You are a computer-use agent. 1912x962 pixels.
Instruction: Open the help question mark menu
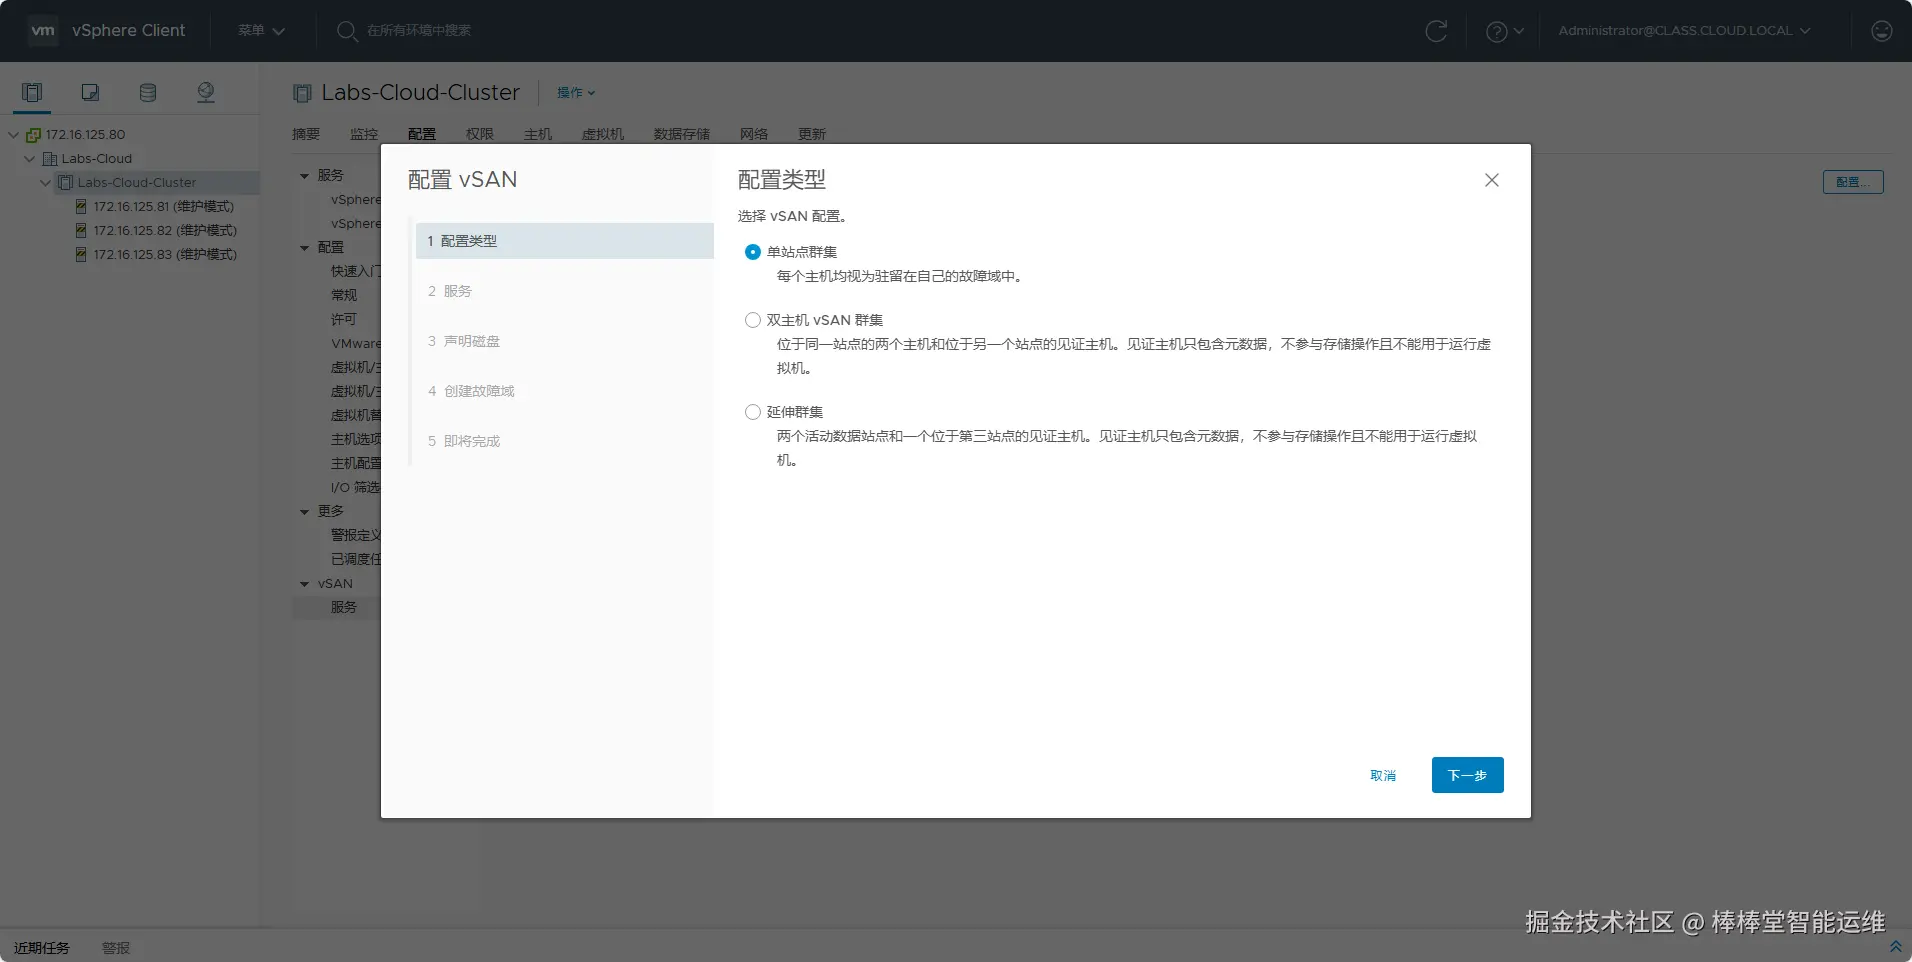[1505, 31]
